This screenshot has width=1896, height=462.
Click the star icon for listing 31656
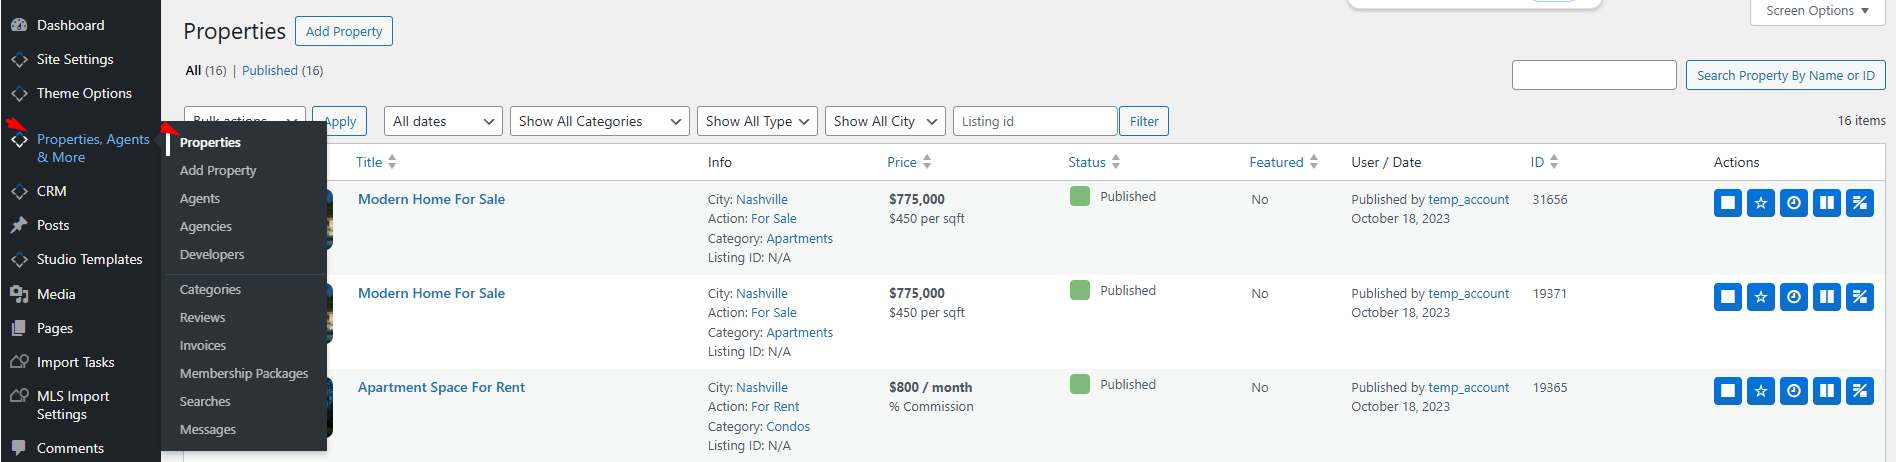(x=1760, y=203)
